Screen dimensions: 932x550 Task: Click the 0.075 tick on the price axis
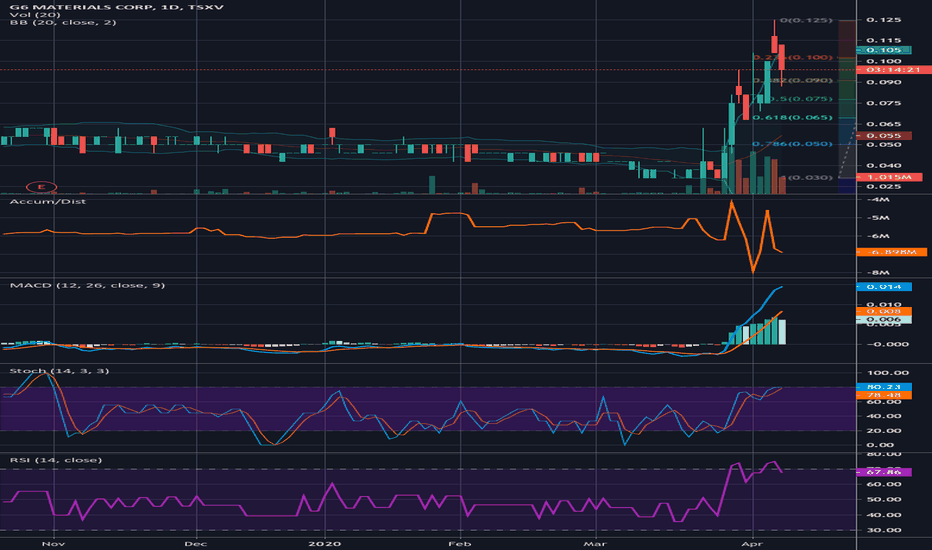click(x=884, y=103)
